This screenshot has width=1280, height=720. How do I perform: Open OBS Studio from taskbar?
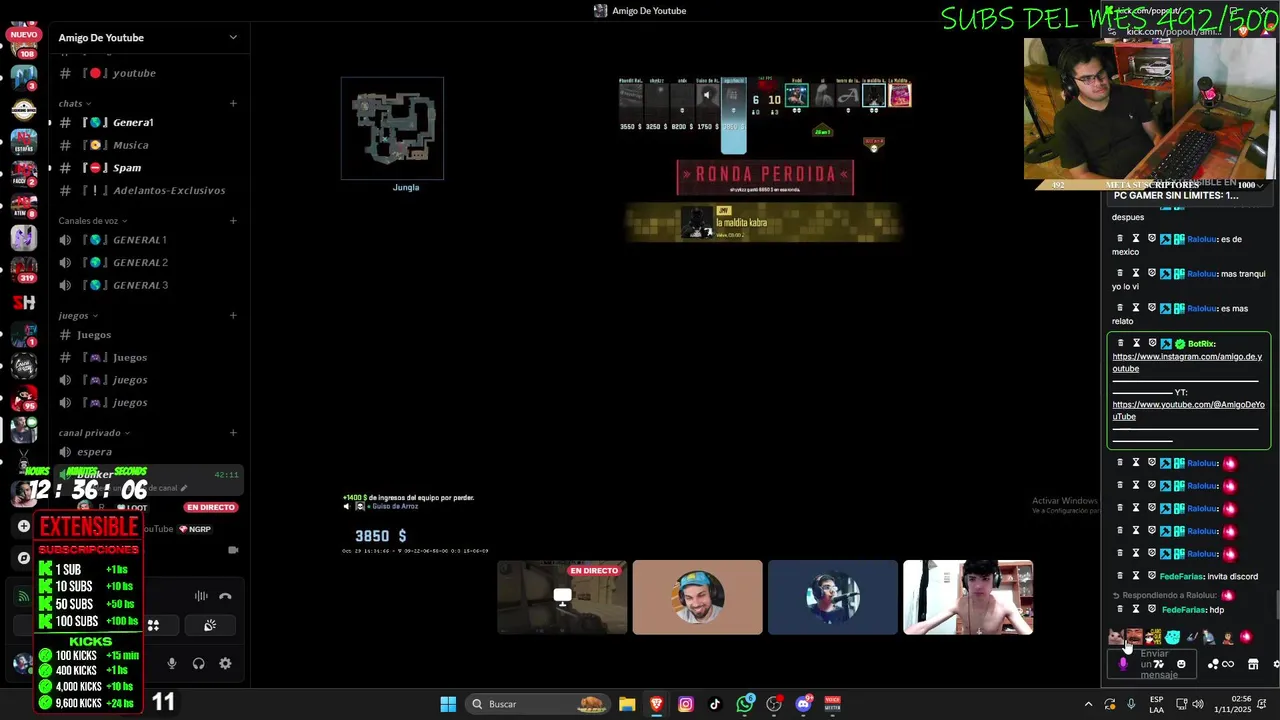[x=774, y=704]
